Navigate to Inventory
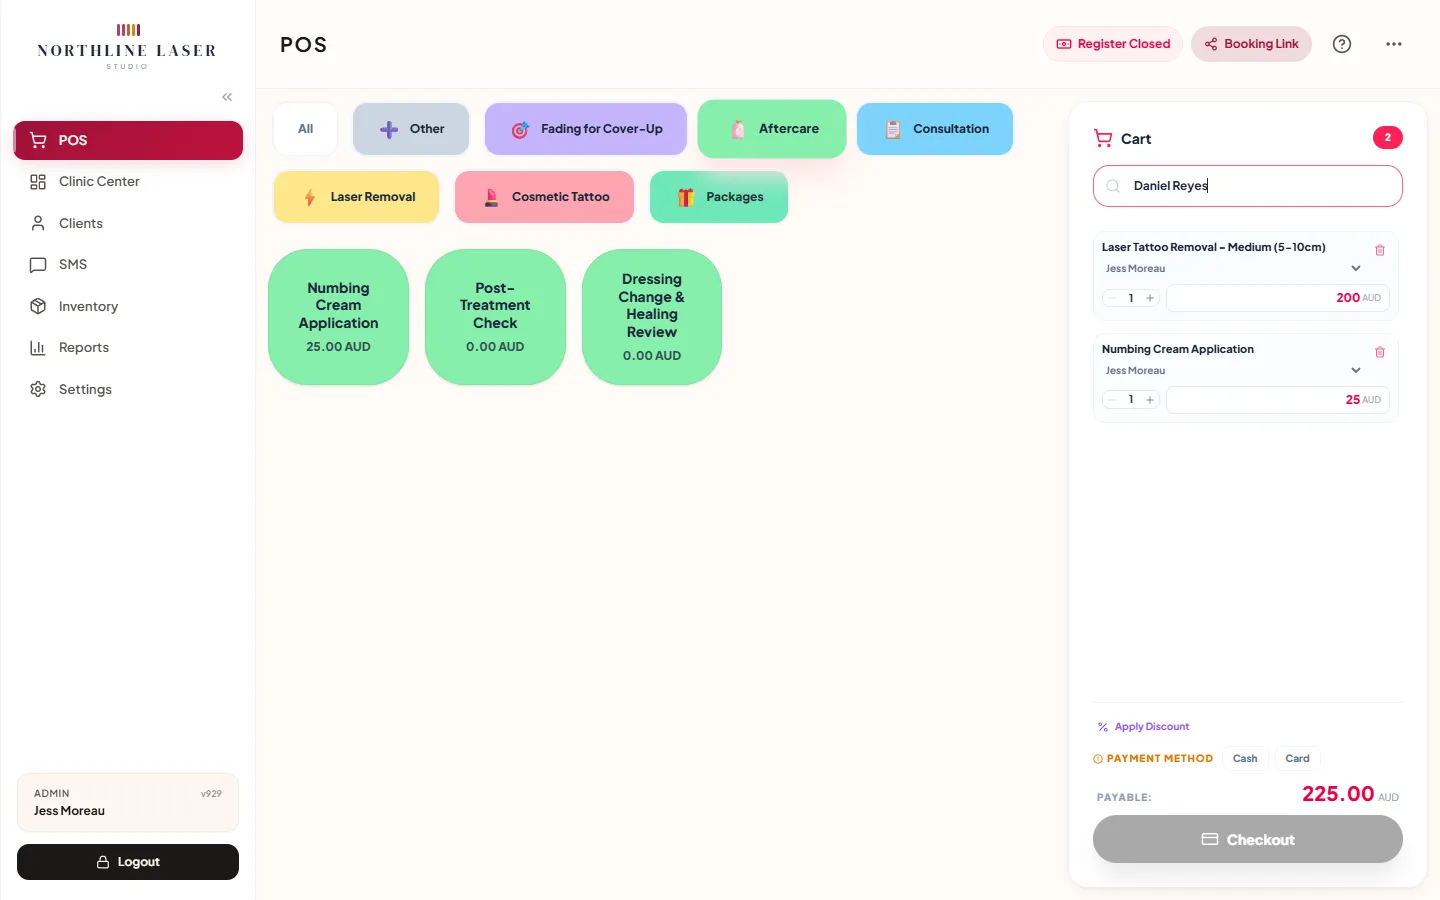 tap(128, 306)
